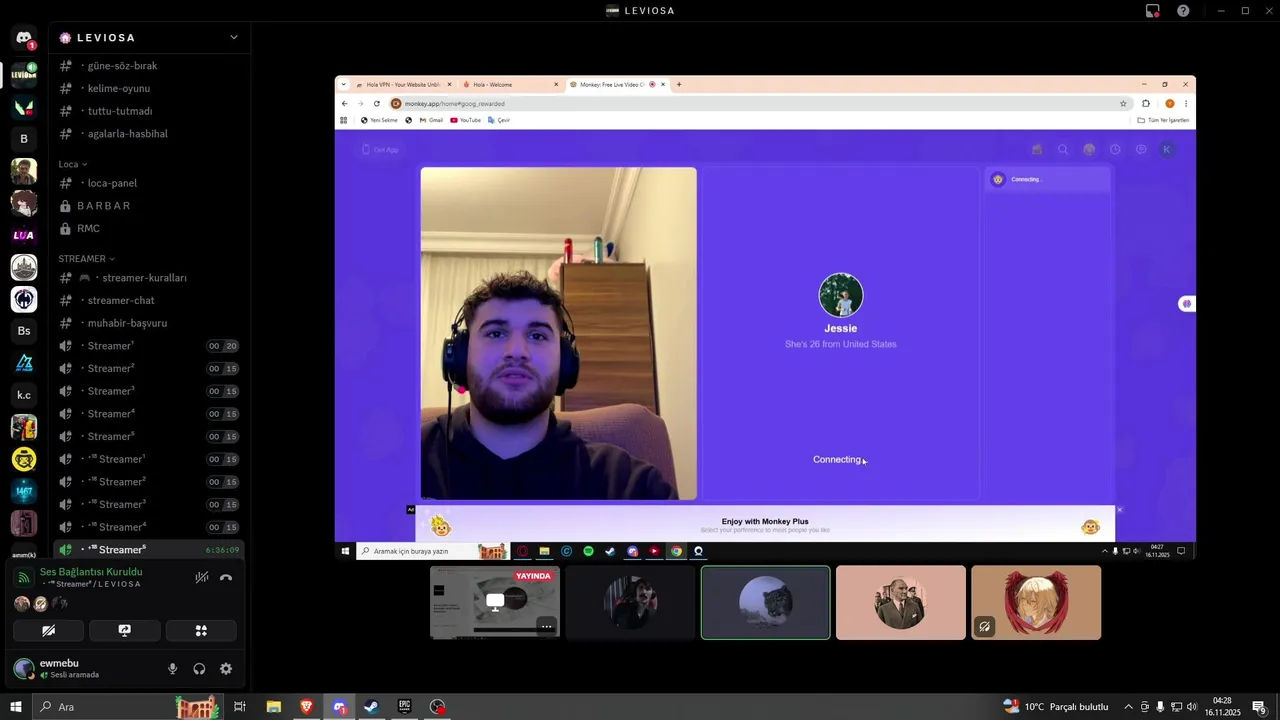Open the Discord inbox icon in title bar
This screenshot has height=720, width=1280.
click(x=1153, y=11)
